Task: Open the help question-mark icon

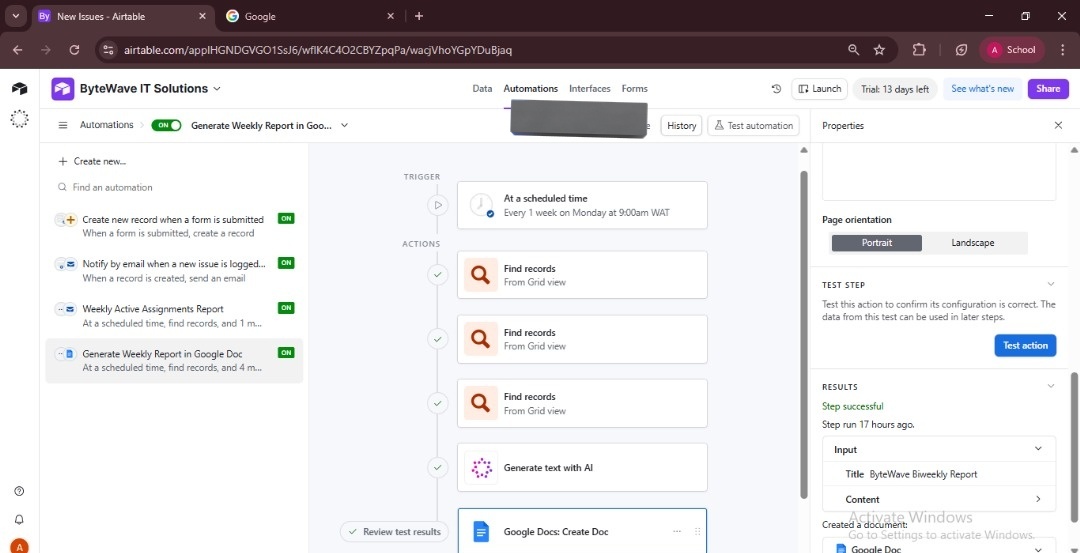Action: click(x=19, y=491)
